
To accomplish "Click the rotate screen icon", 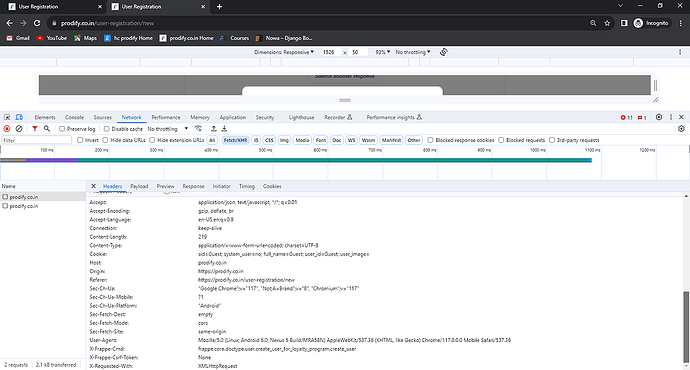I will pos(444,52).
